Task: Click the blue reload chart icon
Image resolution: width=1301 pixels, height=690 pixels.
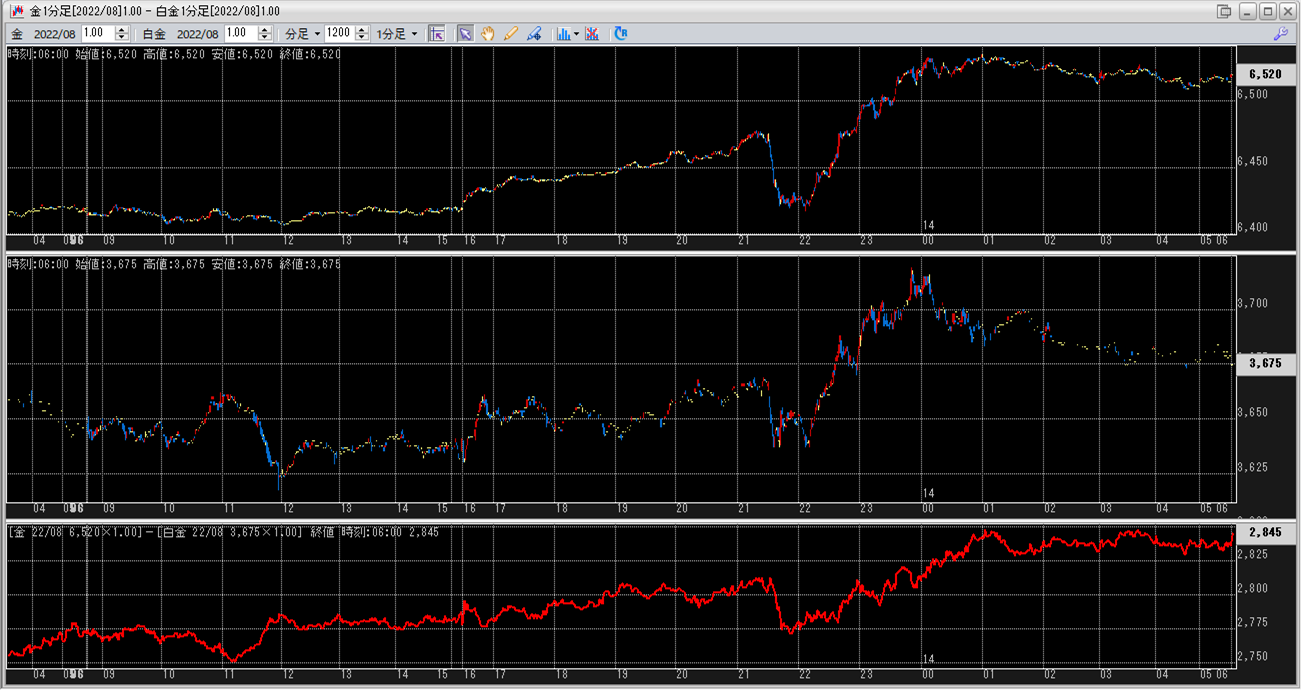Action: pyautogui.click(x=621, y=33)
